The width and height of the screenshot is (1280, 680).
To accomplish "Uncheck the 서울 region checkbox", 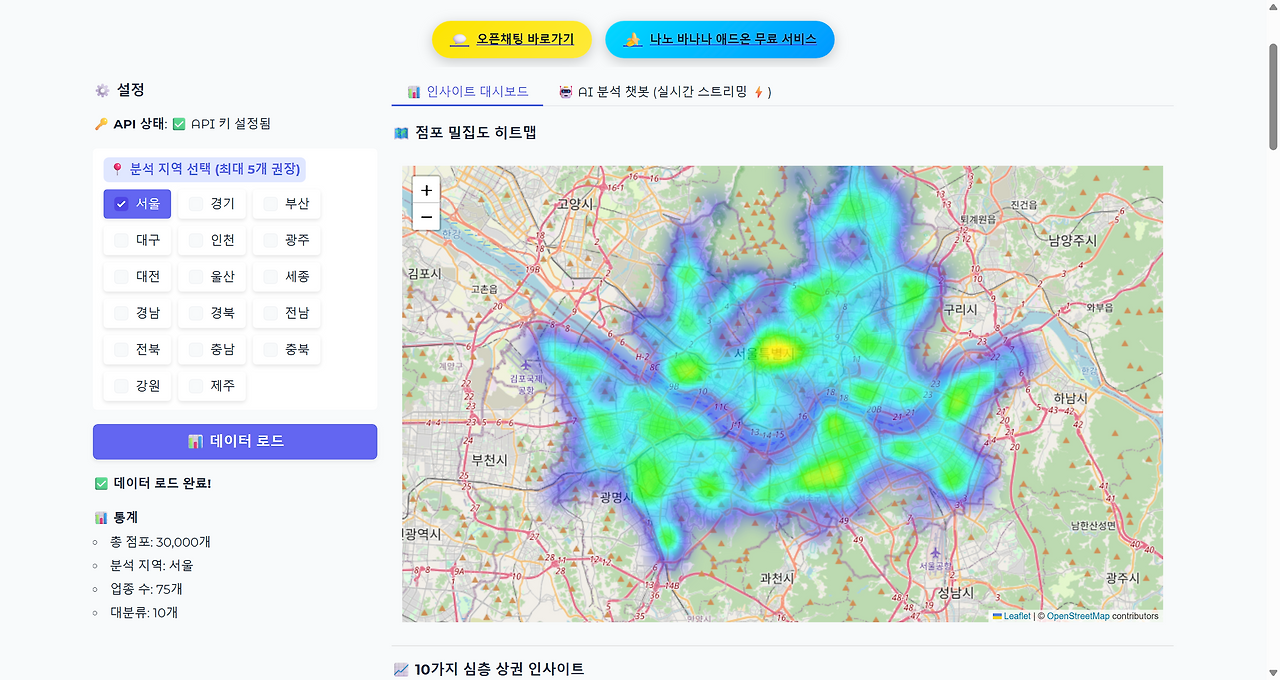I will click(x=121, y=204).
